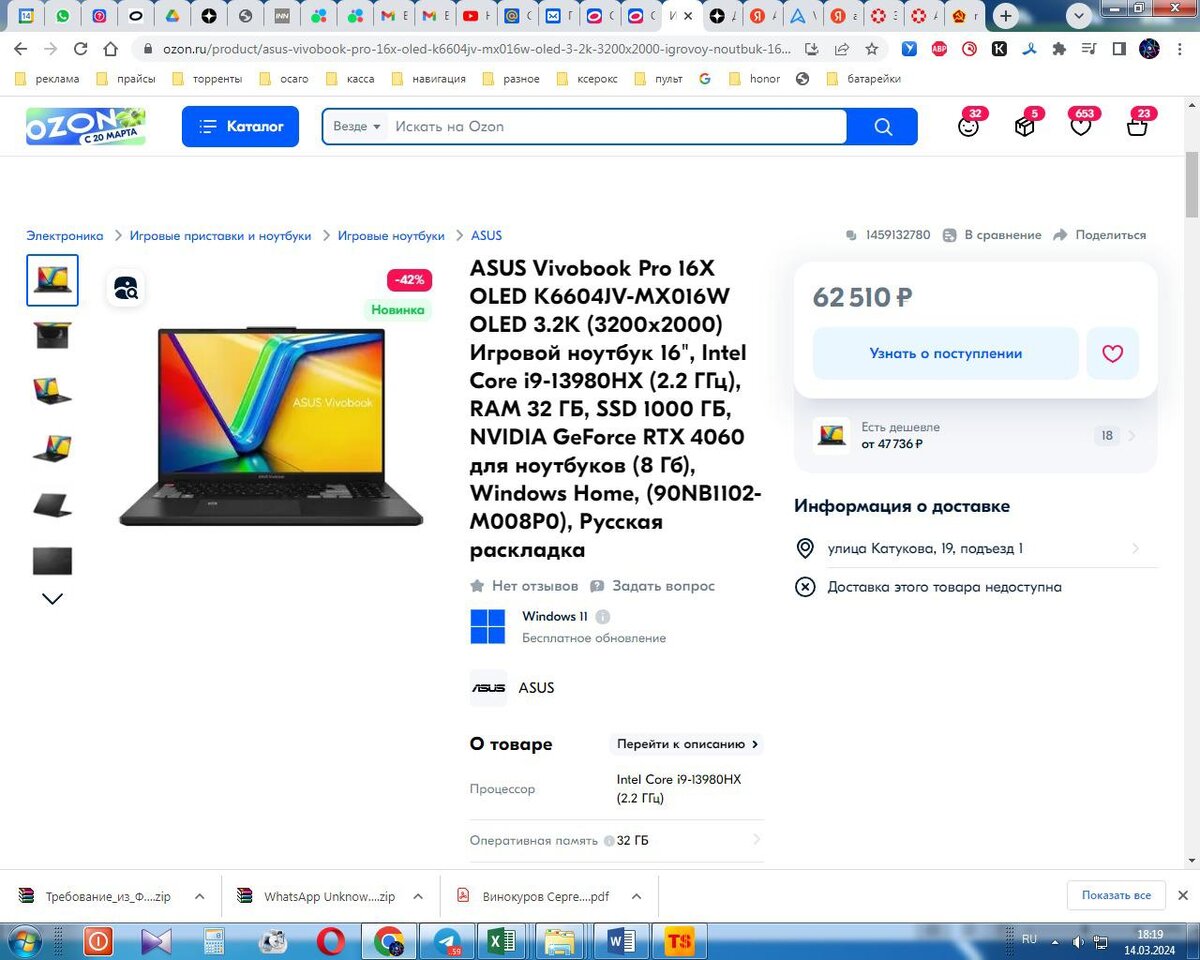The width and height of the screenshot is (1200, 960).
Task: Open the Каталог button
Action: (x=240, y=127)
